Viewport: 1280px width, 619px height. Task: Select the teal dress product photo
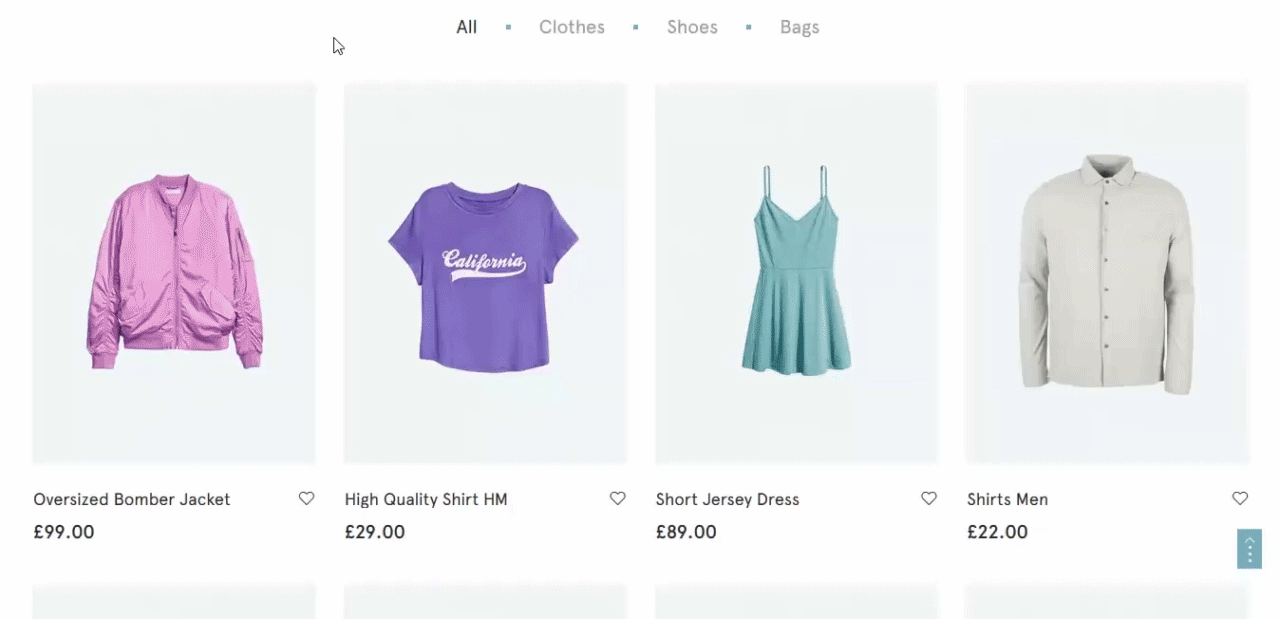pos(796,270)
